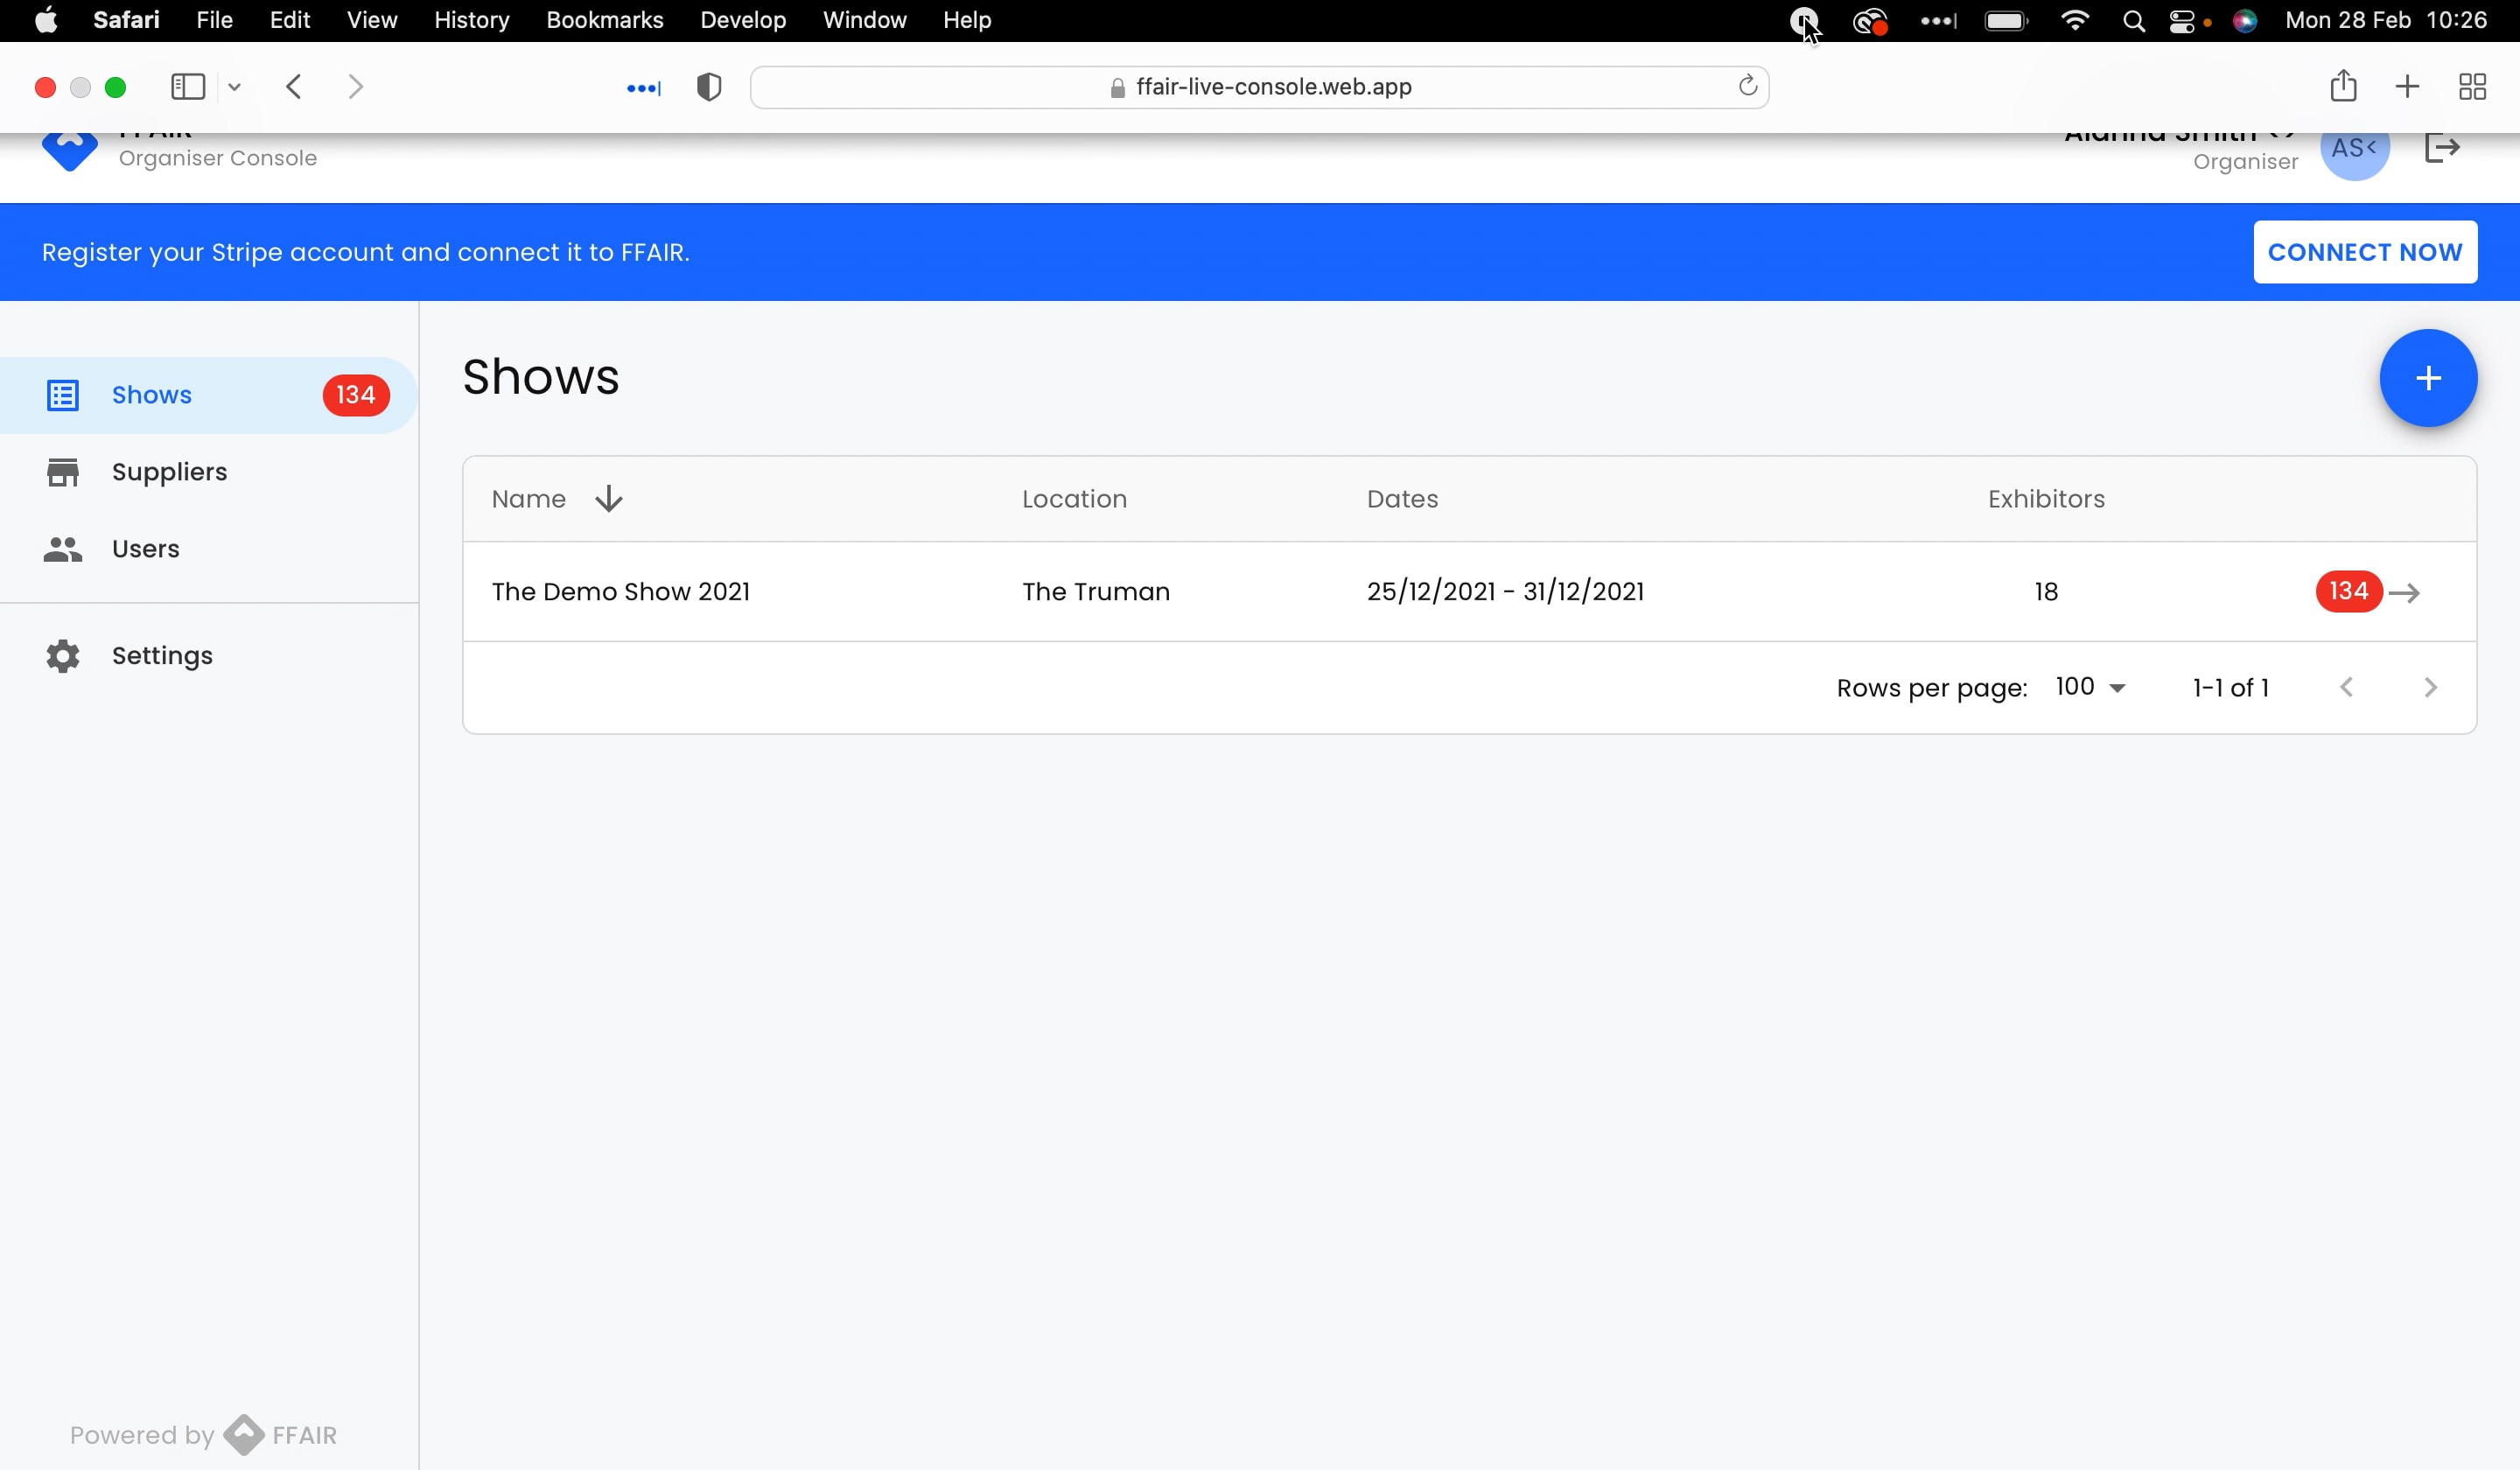Click Safari address bar
Image resolution: width=2520 pixels, height=1470 pixels.
[1259, 87]
